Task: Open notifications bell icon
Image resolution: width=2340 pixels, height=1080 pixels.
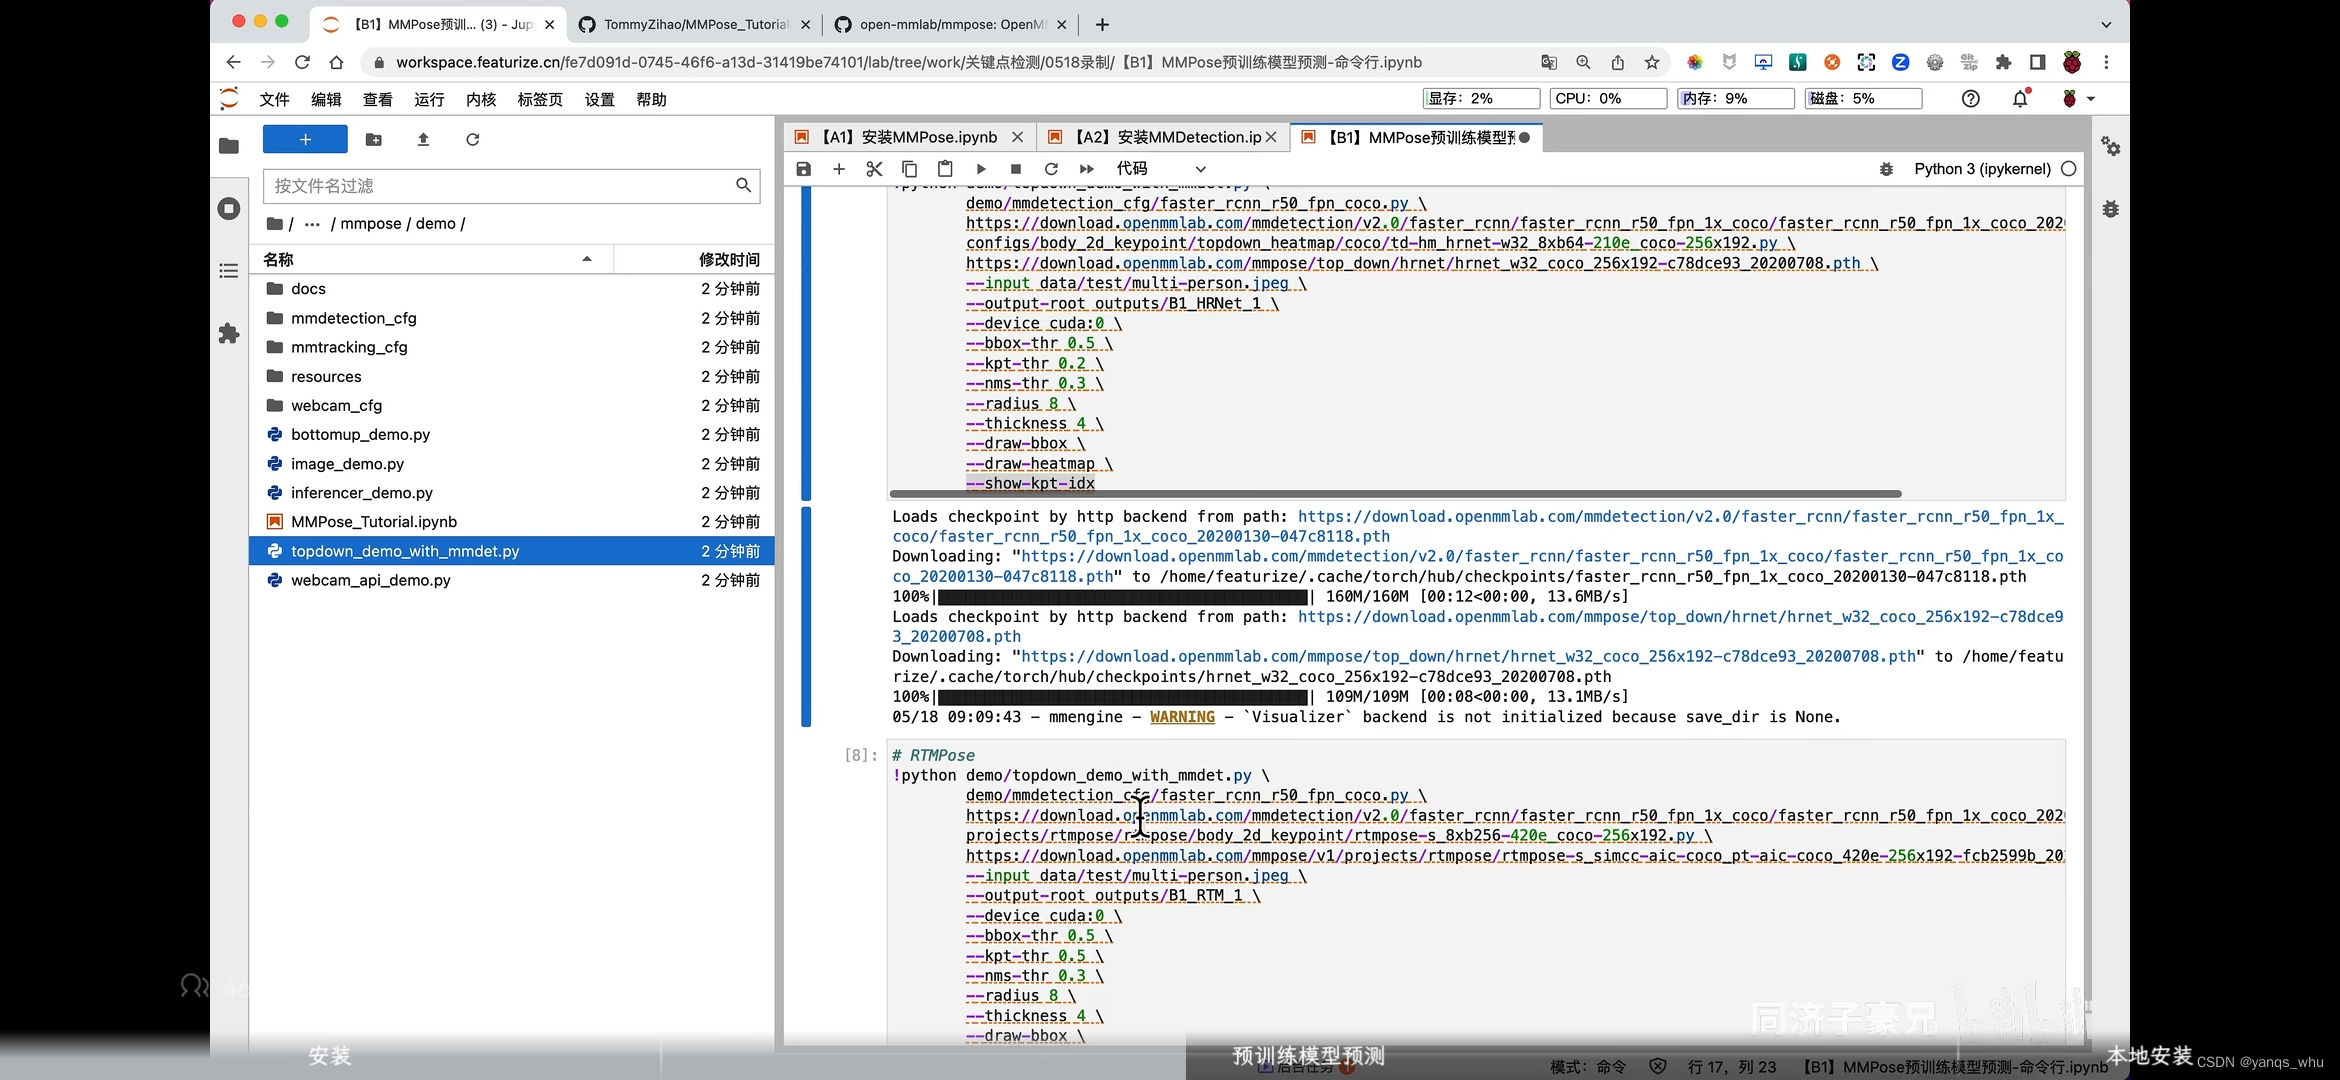Action: coord(2020,98)
